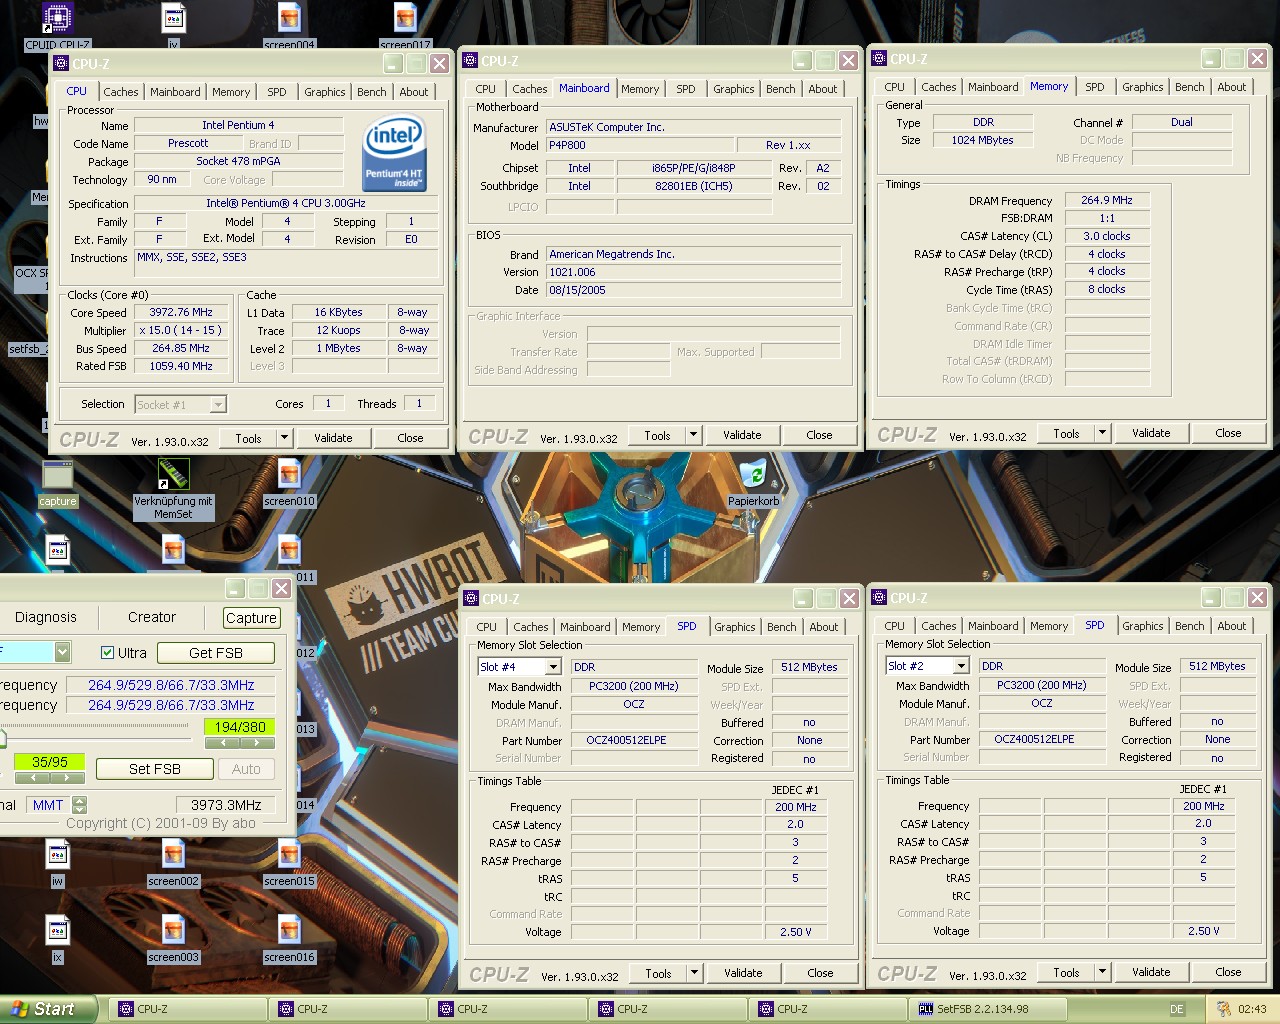Open the Diagnosis tab in SetFSB
The width and height of the screenshot is (1280, 1024).
point(46,618)
